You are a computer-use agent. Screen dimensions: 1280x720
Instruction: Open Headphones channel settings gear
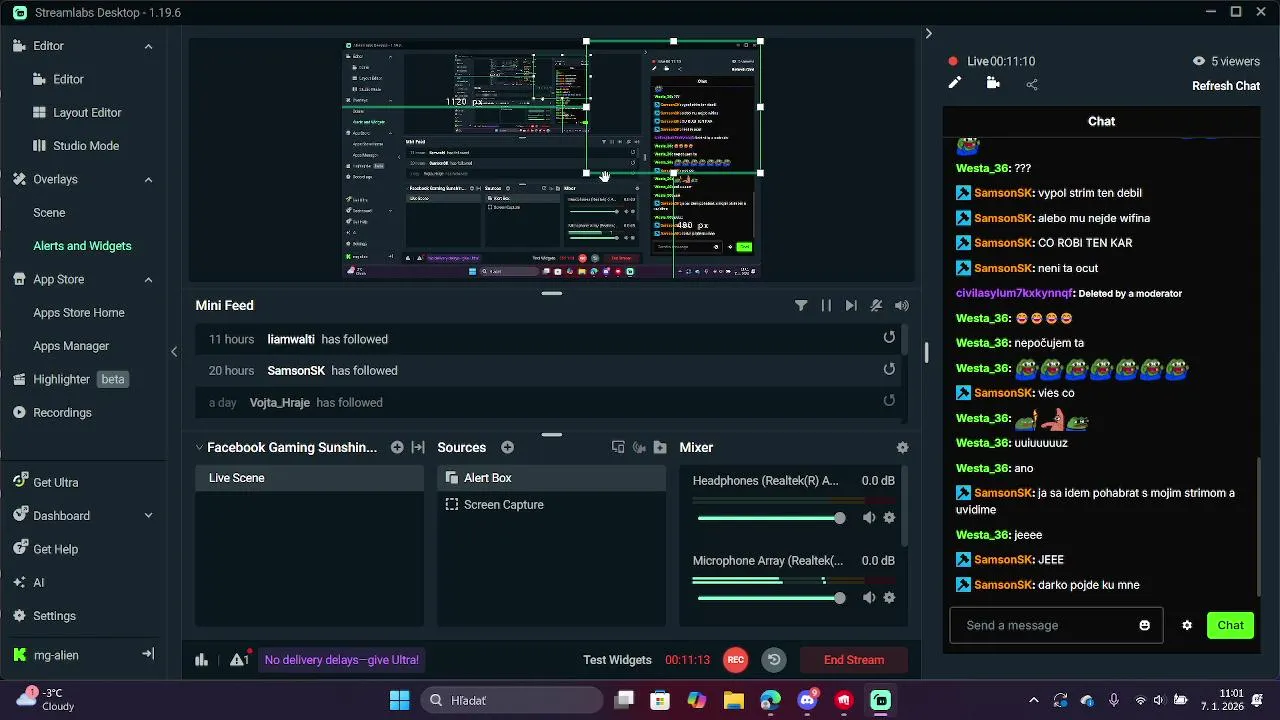tap(889, 518)
